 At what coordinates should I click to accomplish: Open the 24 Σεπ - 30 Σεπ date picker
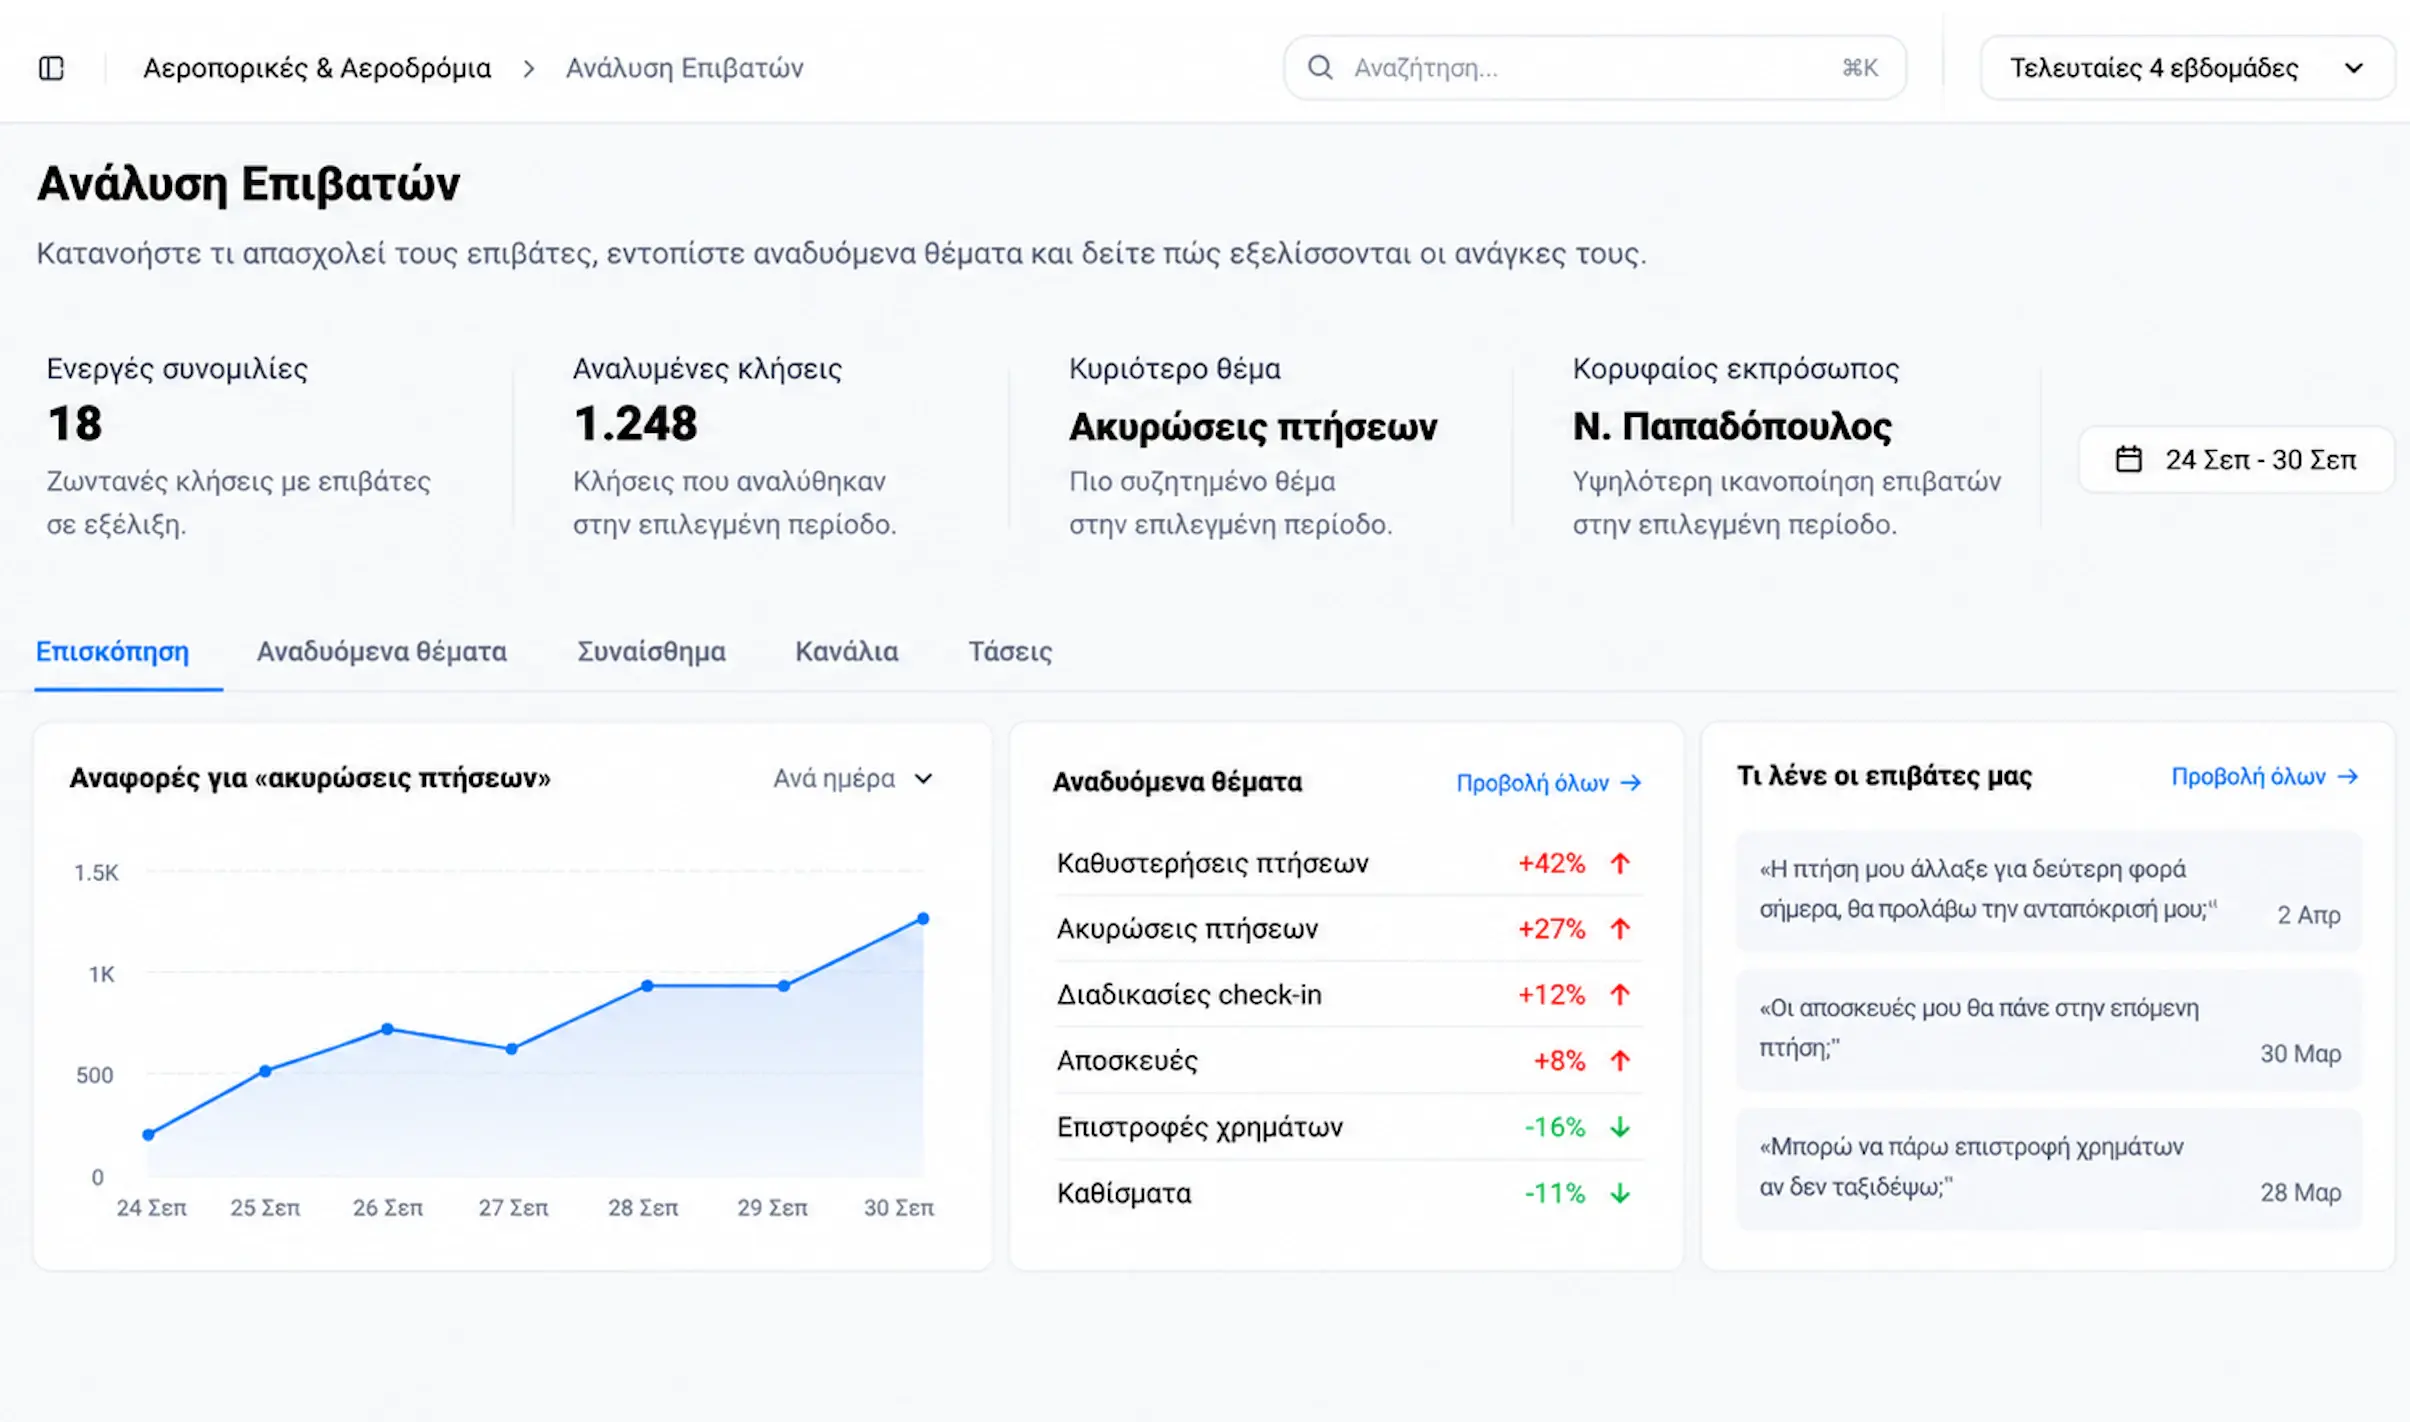pyautogui.click(x=2236, y=460)
